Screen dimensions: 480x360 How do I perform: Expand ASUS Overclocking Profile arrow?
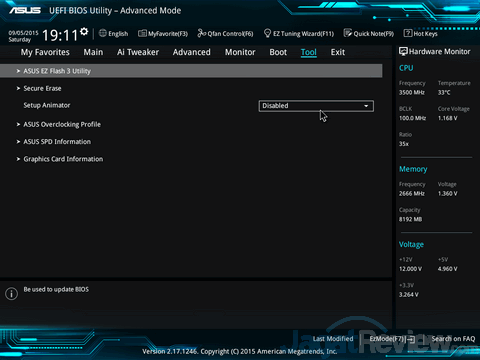[18, 124]
